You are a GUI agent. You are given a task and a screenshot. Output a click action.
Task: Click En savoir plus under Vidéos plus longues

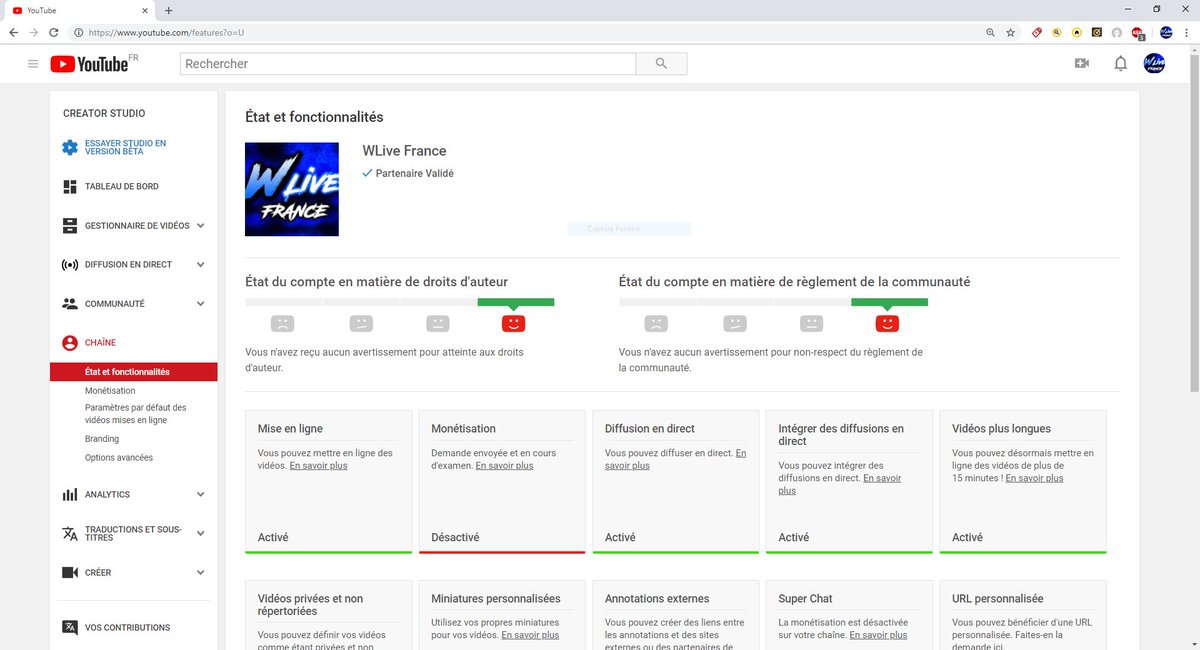coord(1034,479)
